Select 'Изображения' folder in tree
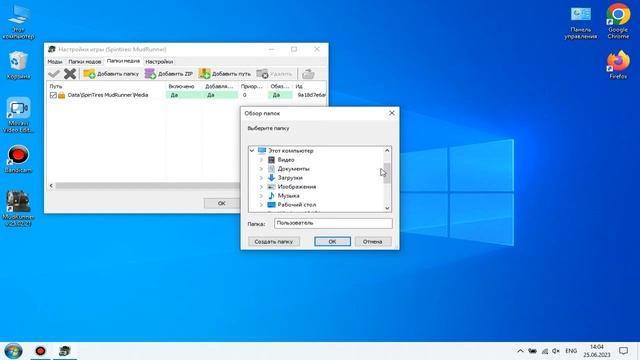Screen dimensions: 640x360 pos(297,187)
